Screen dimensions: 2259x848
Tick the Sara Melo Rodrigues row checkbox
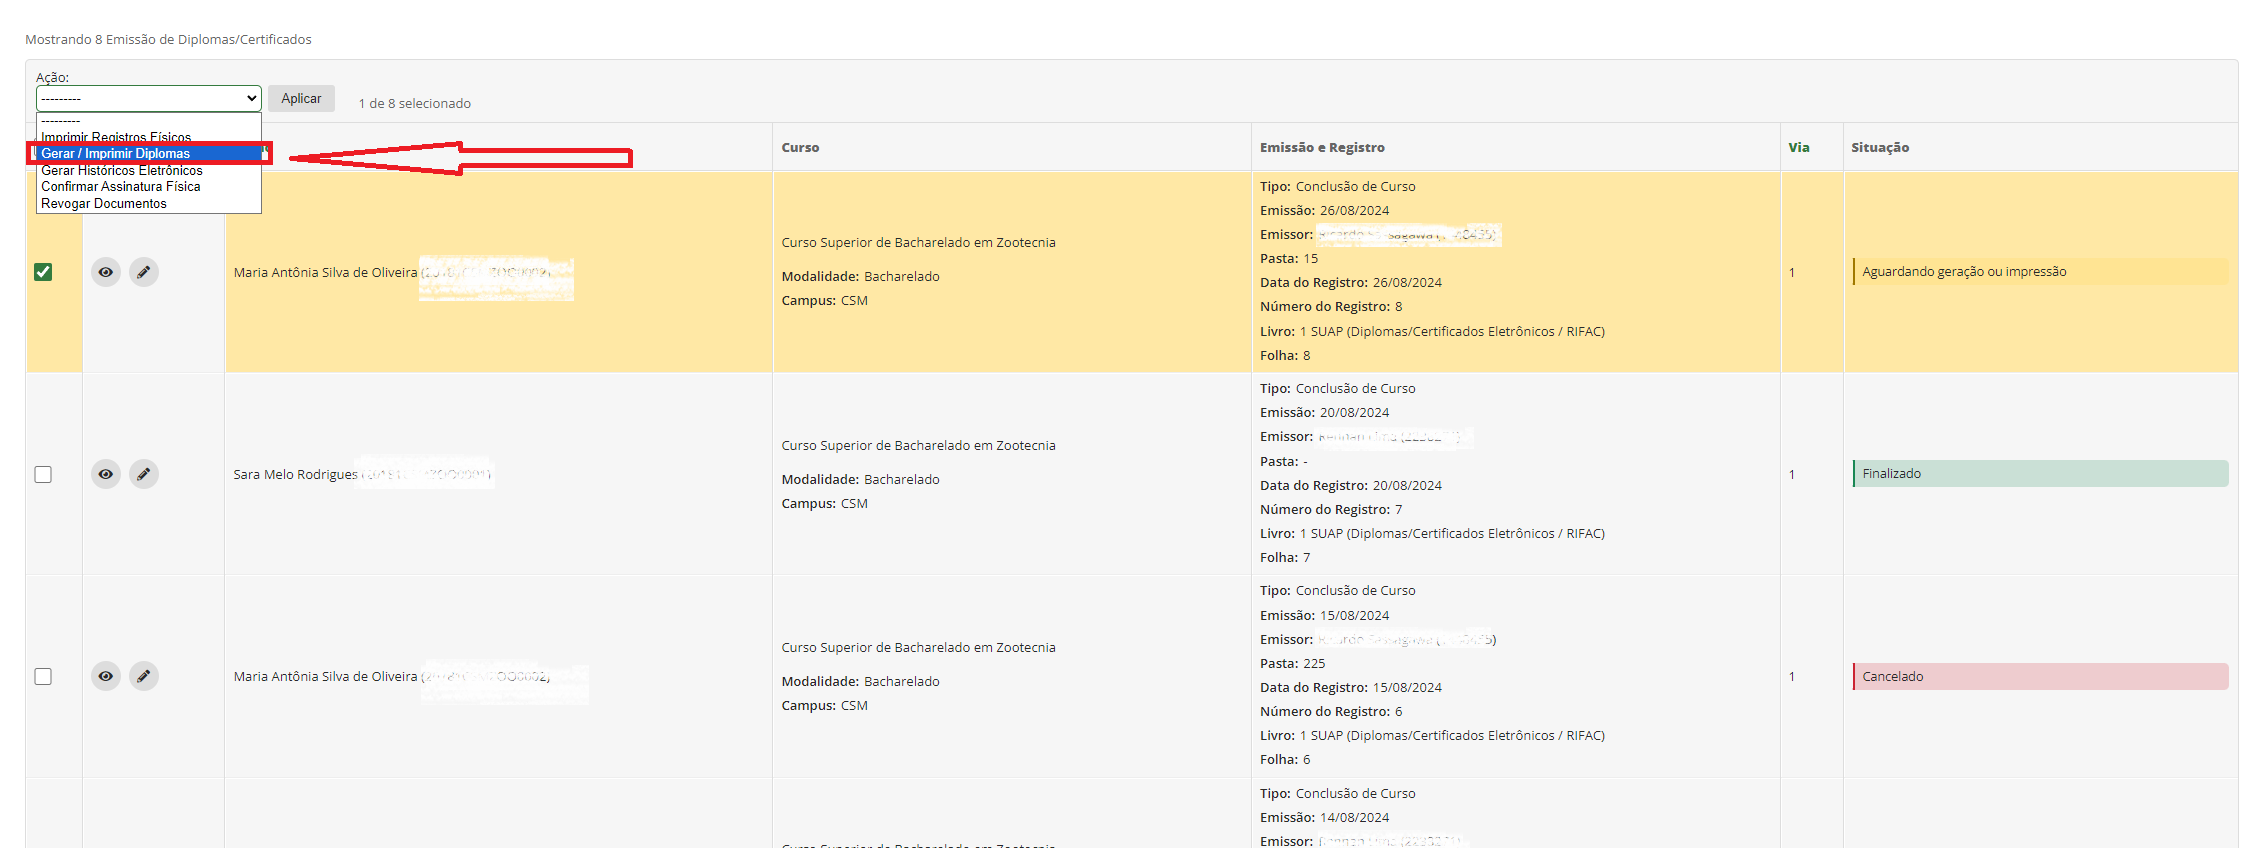pyautogui.click(x=43, y=474)
